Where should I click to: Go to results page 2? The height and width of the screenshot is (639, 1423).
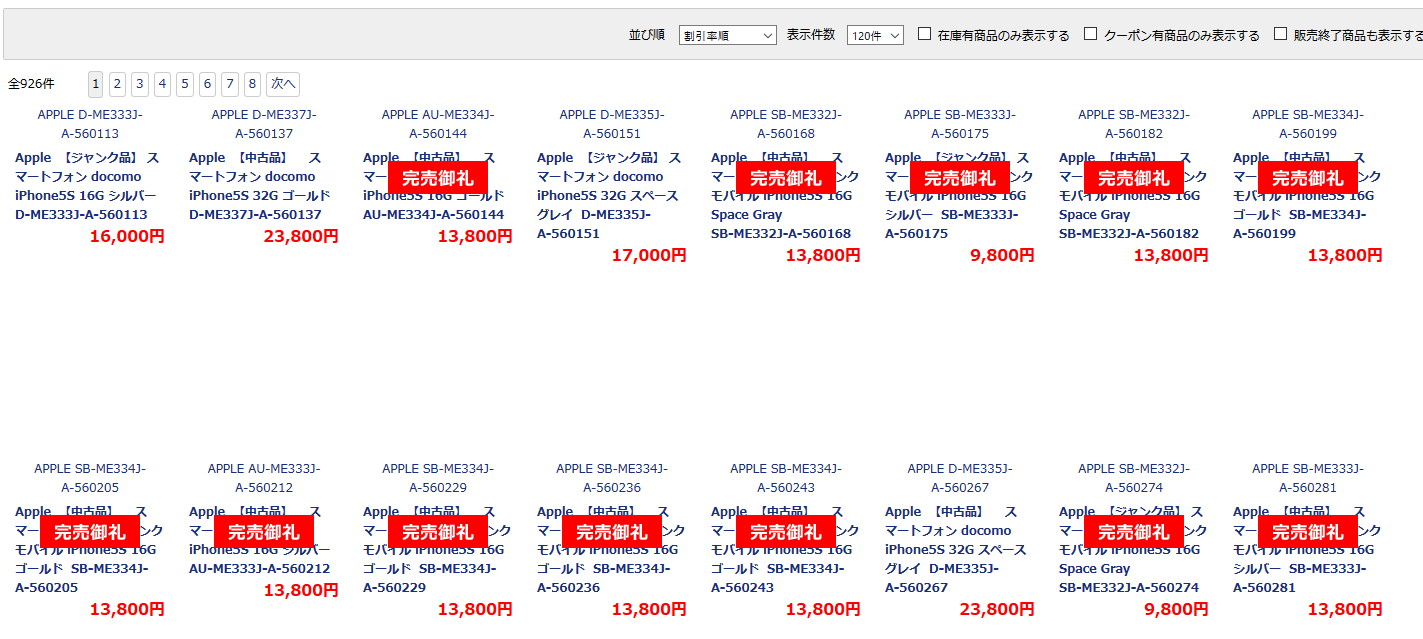(x=117, y=84)
